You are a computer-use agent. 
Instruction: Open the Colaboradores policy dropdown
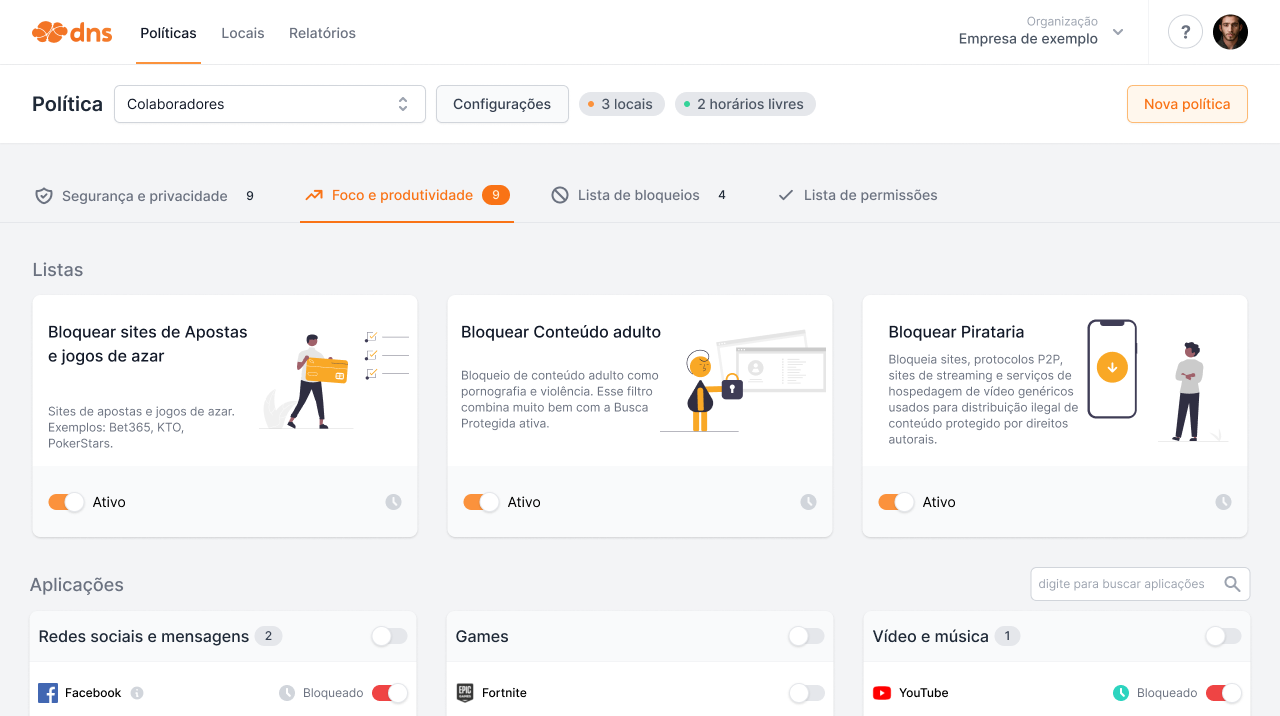coord(270,104)
